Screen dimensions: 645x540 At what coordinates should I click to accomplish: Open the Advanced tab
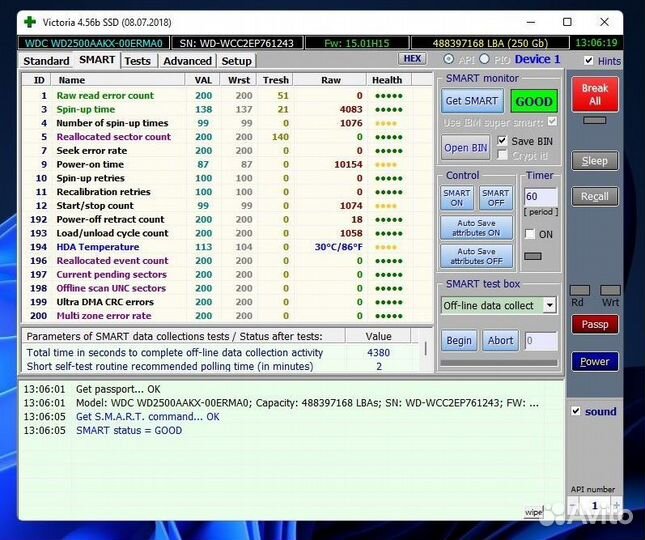187,61
